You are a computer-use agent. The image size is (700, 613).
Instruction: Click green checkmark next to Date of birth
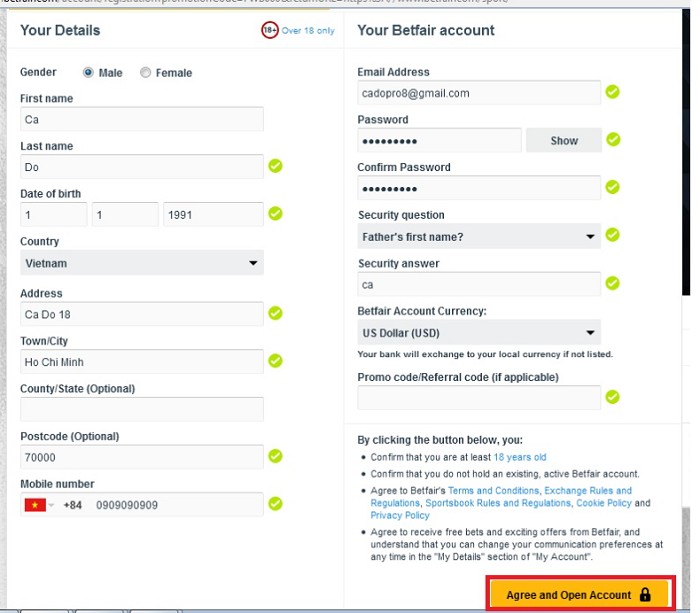tap(275, 214)
